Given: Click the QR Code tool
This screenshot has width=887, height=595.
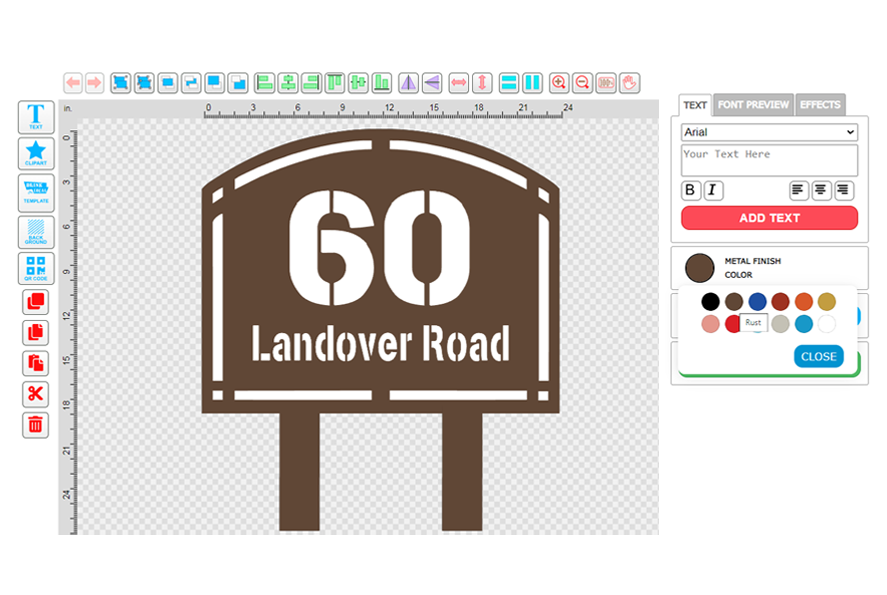Looking at the screenshot, I should coord(36,269).
